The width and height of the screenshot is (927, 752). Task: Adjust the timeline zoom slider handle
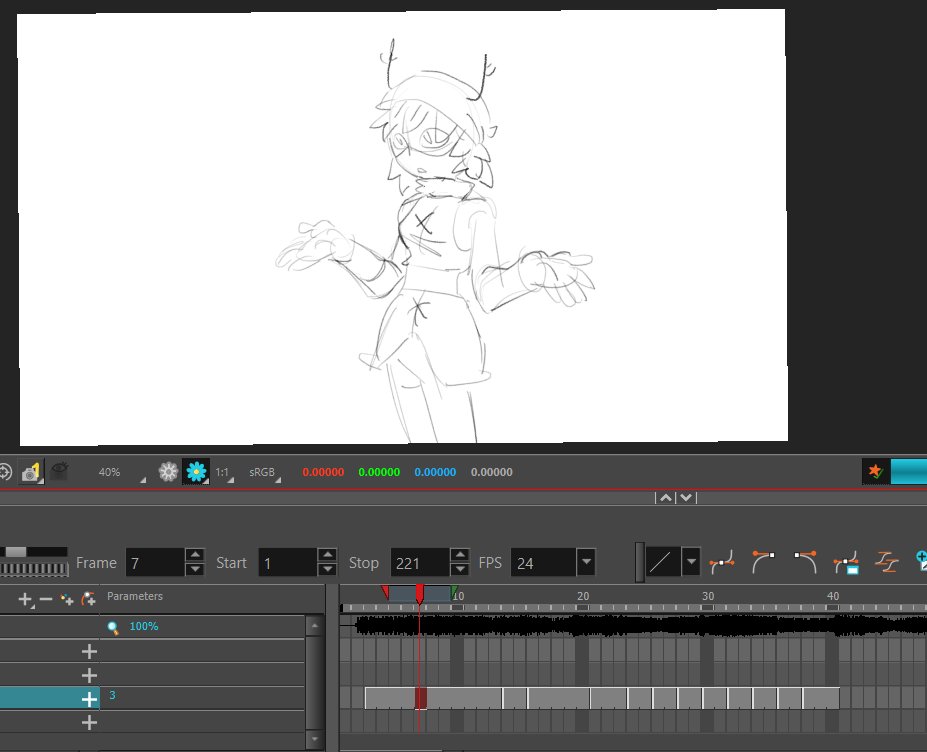[16, 552]
